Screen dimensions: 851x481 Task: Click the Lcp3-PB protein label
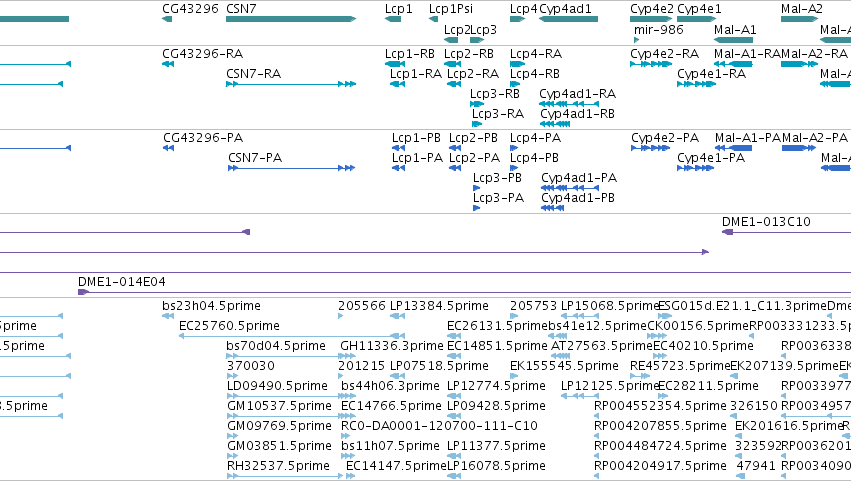coord(497,178)
